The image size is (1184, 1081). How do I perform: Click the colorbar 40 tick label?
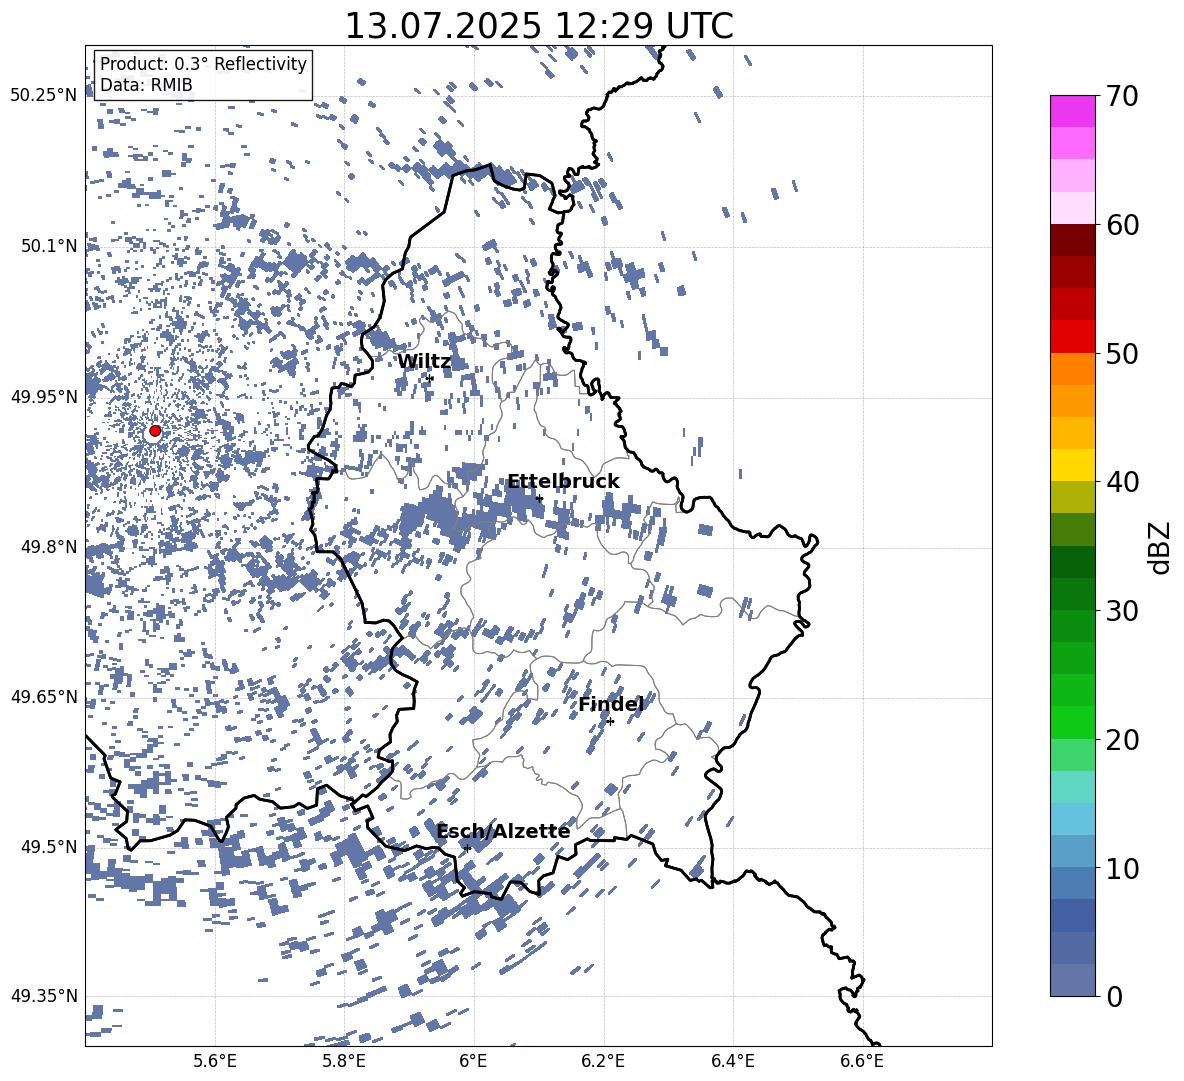pyautogui.click(x=1122, y=482)
